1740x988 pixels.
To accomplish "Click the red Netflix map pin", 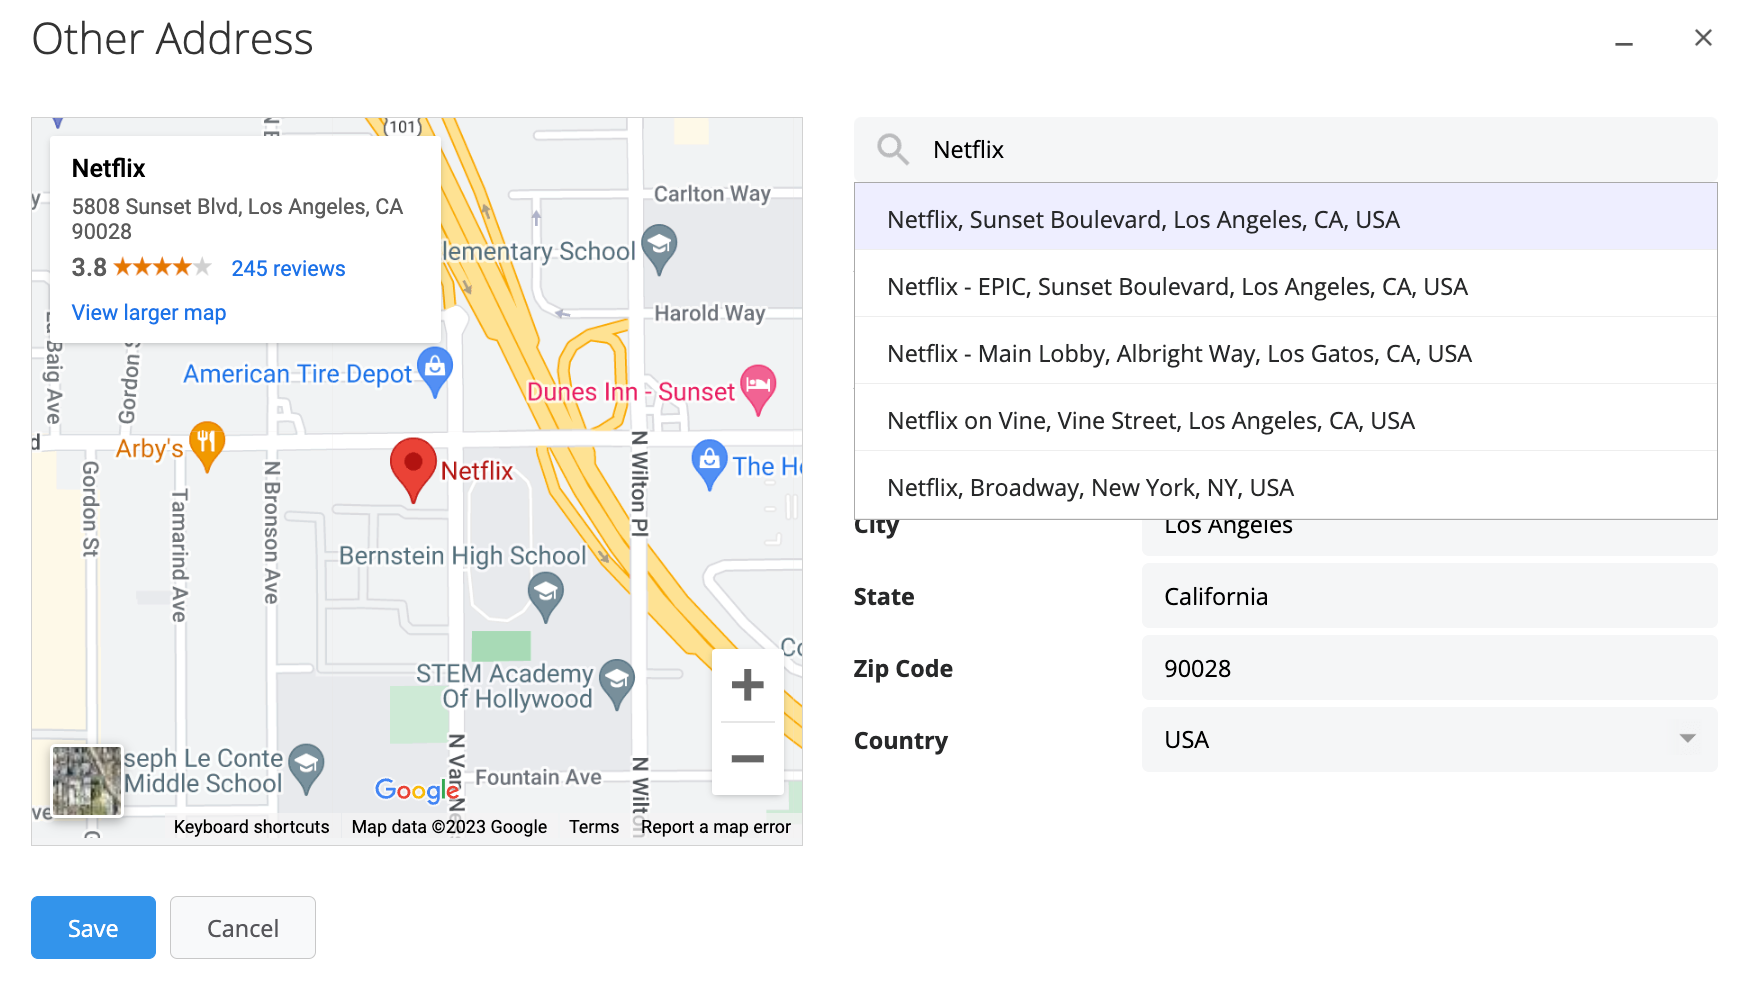I will pyautogui.click(x=412, y=469).
